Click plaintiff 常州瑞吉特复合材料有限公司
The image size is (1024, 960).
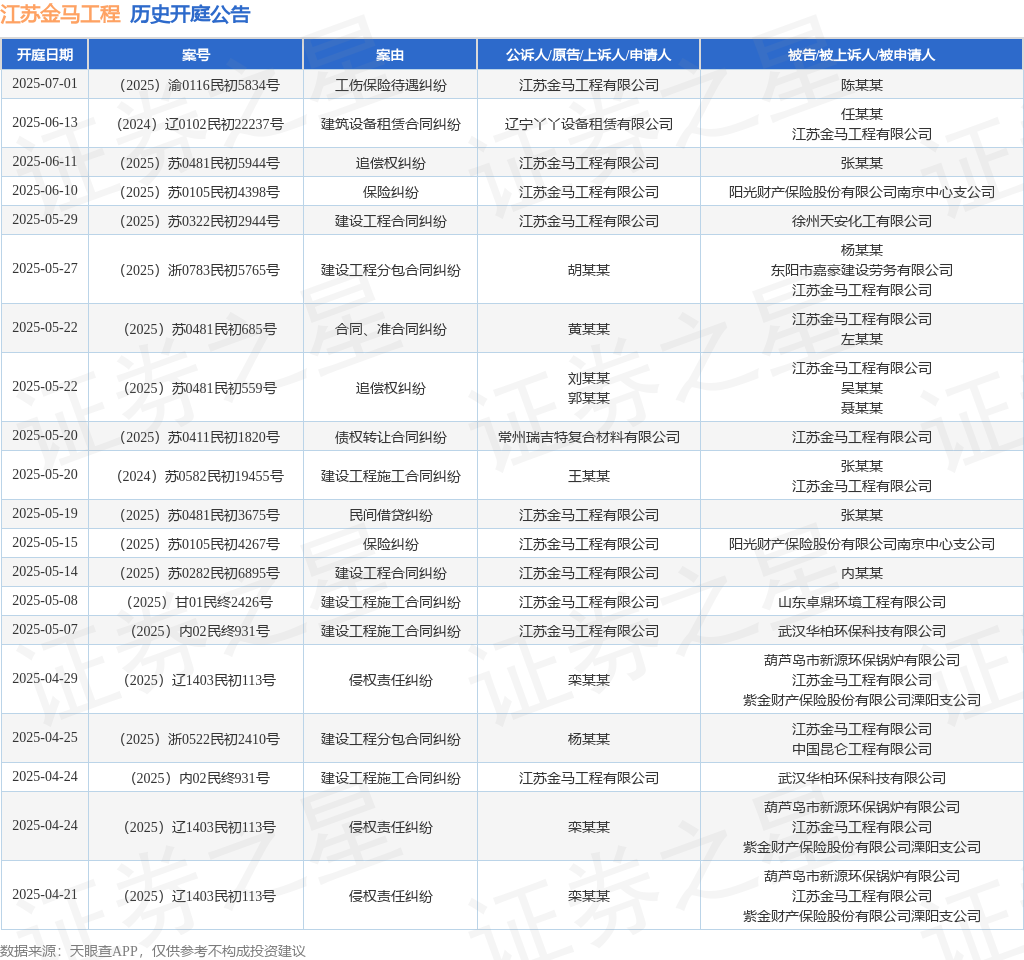(588, 437)
